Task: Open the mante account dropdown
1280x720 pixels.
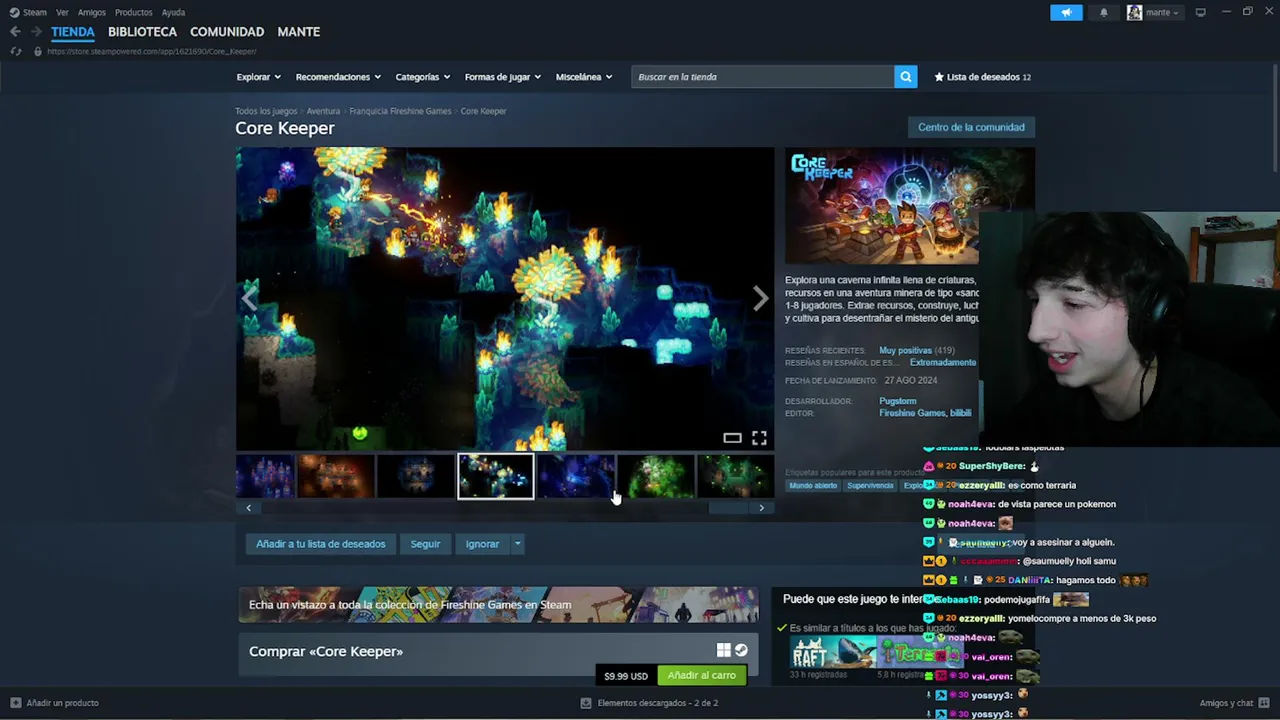Action: pyautogui.click(x=1162, y=12)
